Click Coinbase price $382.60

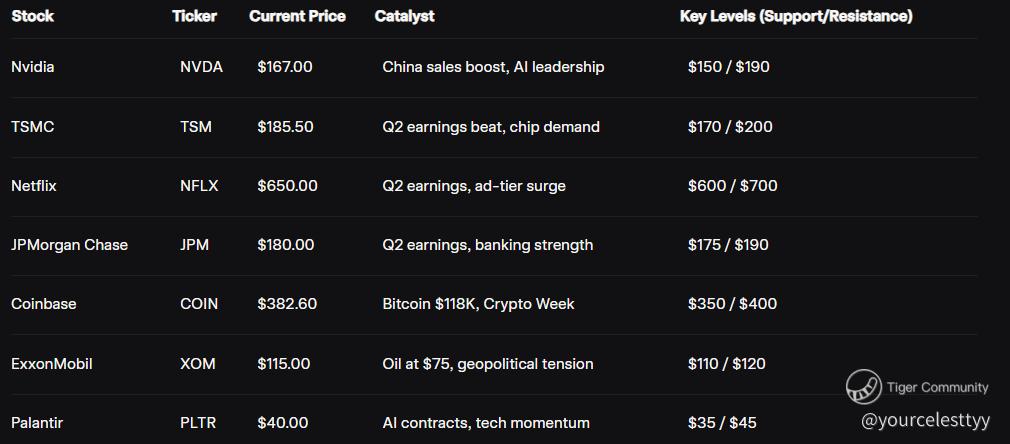(287, 304)
